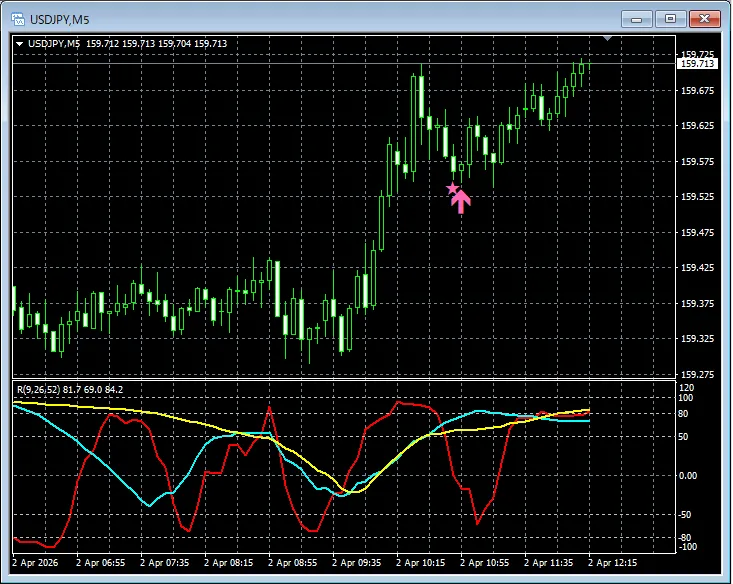This screenshot has width=733, height=584.
Task: Click the 159.575 price scale label
Action: pos(697,162)
